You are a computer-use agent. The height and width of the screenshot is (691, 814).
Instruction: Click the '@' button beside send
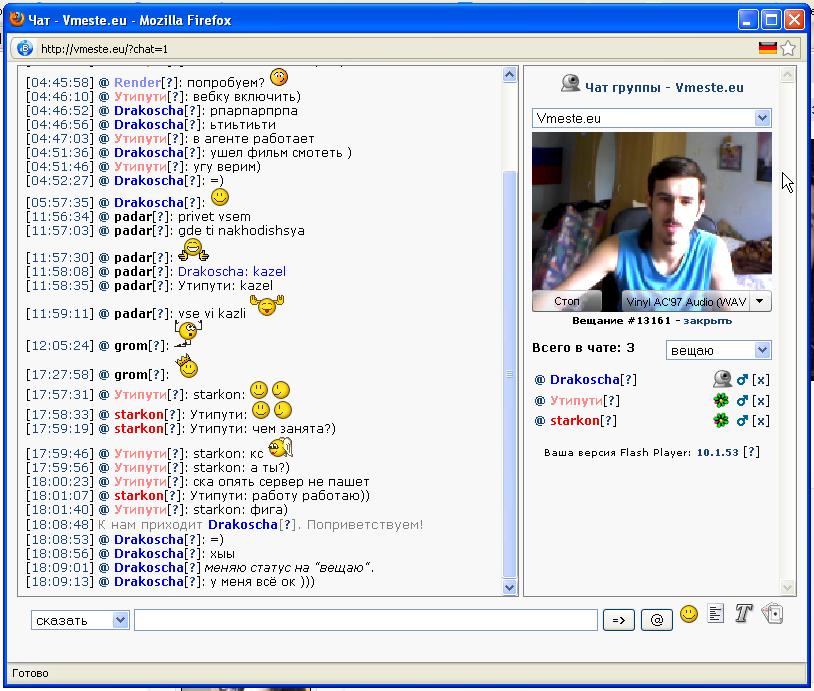[x=656, y=620]
